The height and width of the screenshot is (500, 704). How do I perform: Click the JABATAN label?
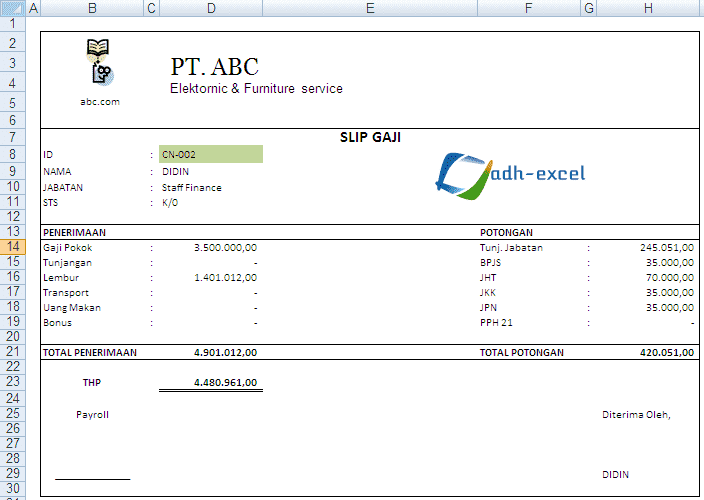pyautogui.click(x=63, y=188)
